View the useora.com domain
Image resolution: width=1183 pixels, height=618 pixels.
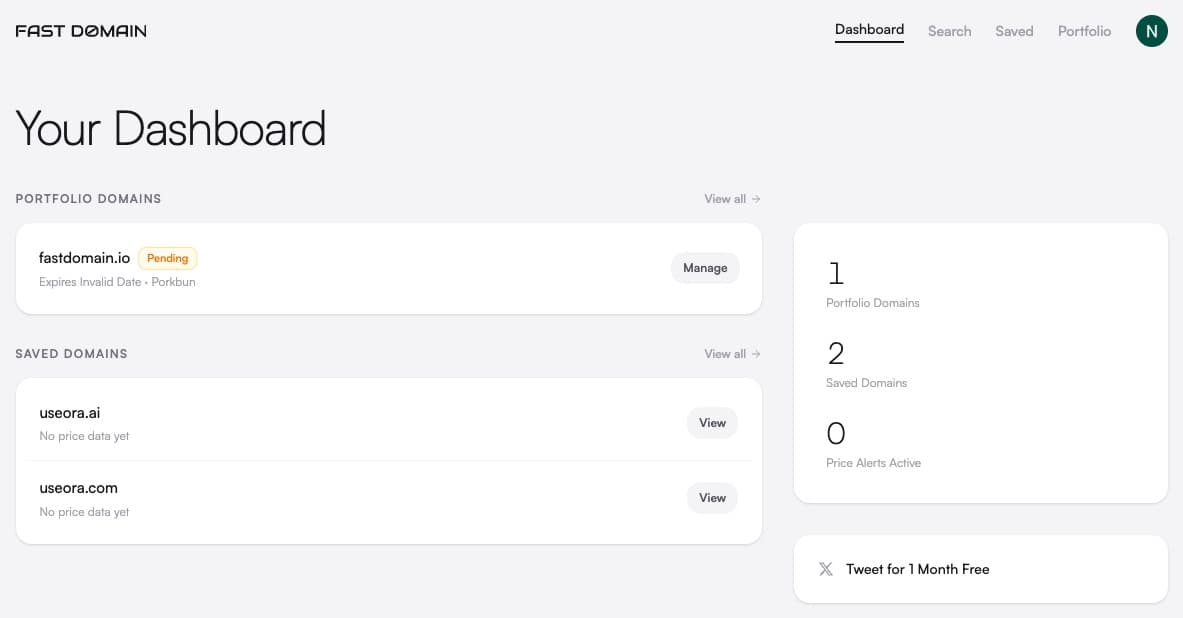pos(712,497)
